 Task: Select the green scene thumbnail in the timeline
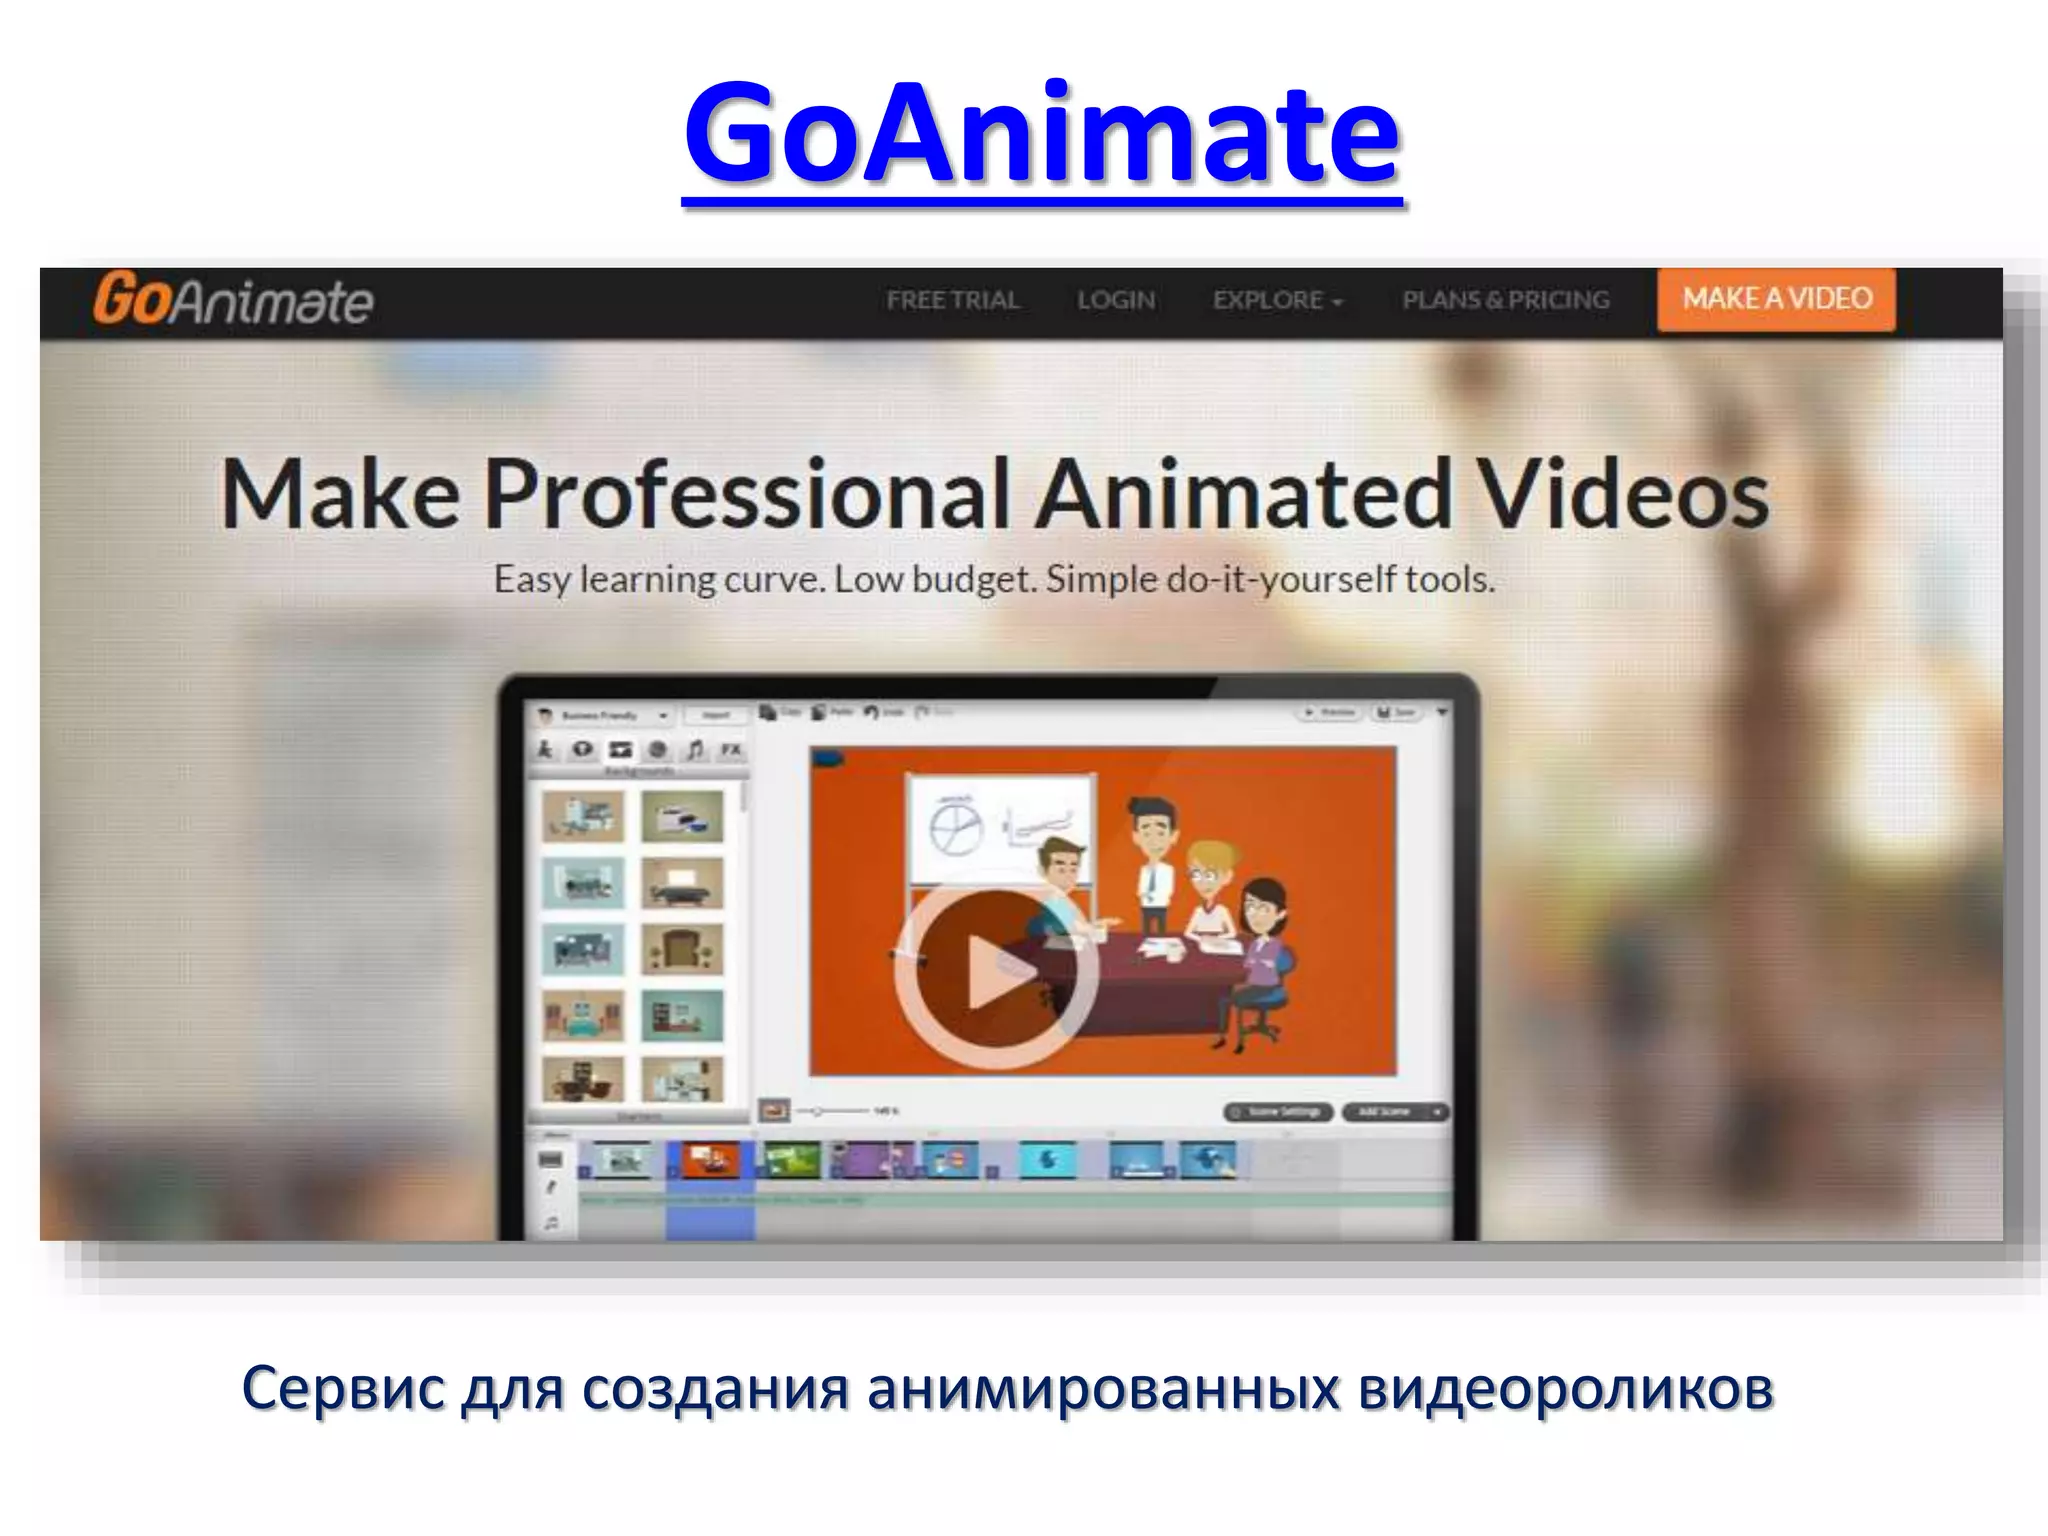pyautogui.click(x=791, y=1160)
